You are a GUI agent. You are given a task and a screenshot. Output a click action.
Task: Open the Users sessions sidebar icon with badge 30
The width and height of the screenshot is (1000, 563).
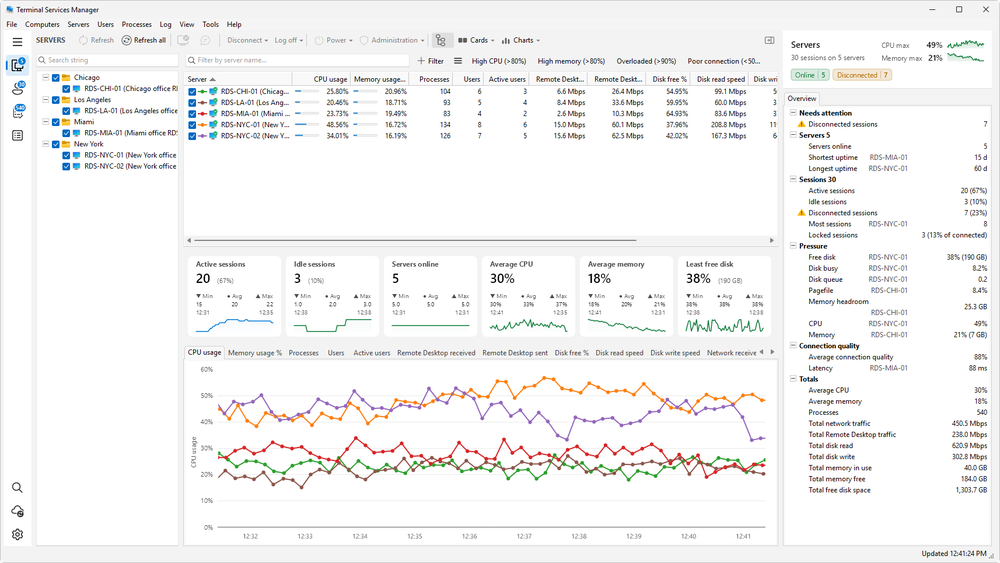pyautogui.click(x=17, y=89)
